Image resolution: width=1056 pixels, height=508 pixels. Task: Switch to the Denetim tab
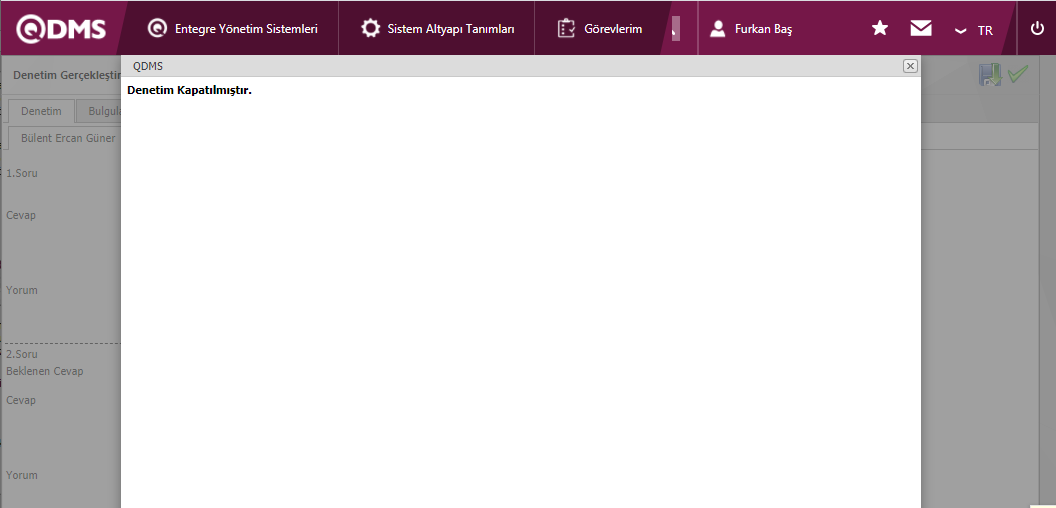click(x=41, y=111)
